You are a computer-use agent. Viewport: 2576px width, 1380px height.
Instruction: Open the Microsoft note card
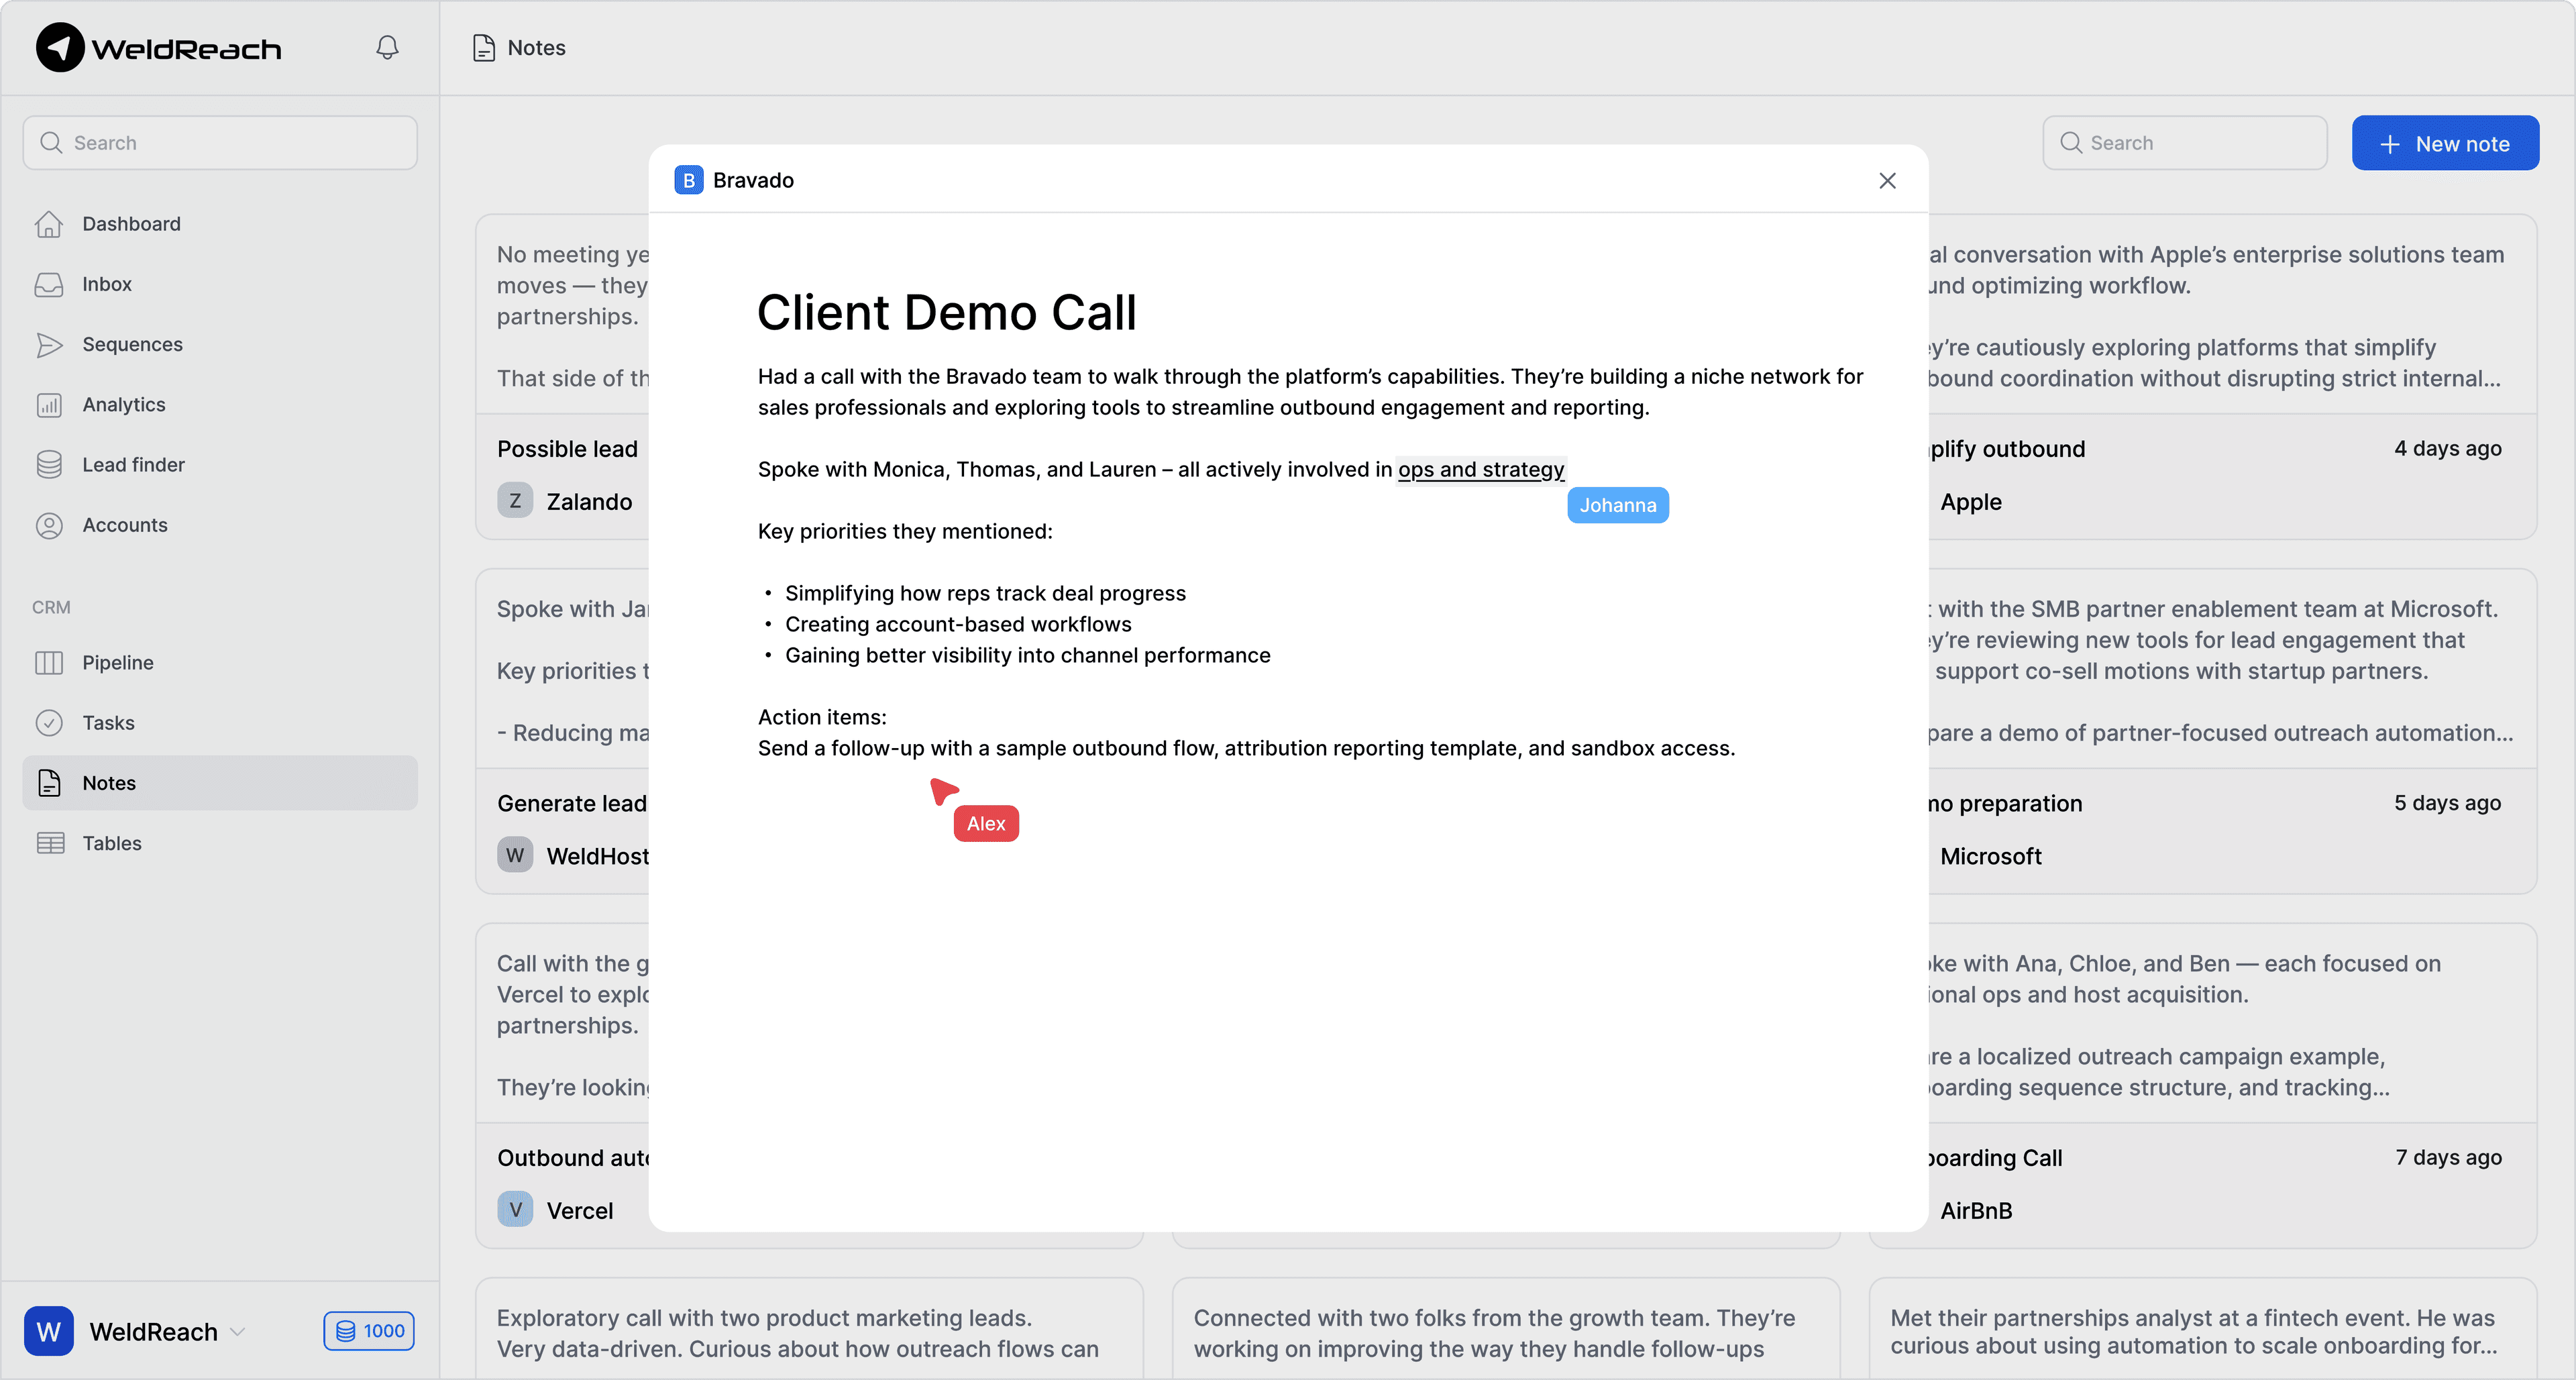pyautogui.click(x=2232, y=731)
